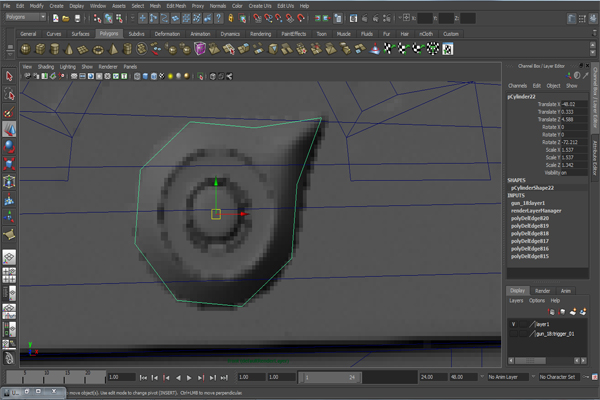Open the panel Shading menu
This screenshot has width=600, height=400.
46,67
